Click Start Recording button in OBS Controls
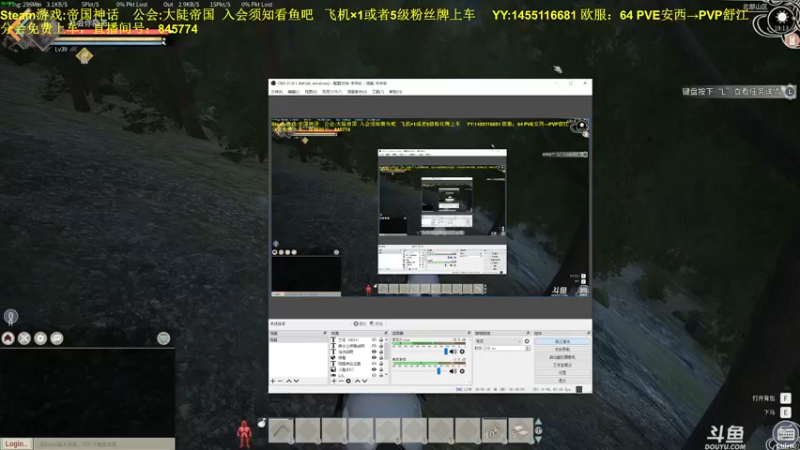800x450 pixels. coord(562,349)
